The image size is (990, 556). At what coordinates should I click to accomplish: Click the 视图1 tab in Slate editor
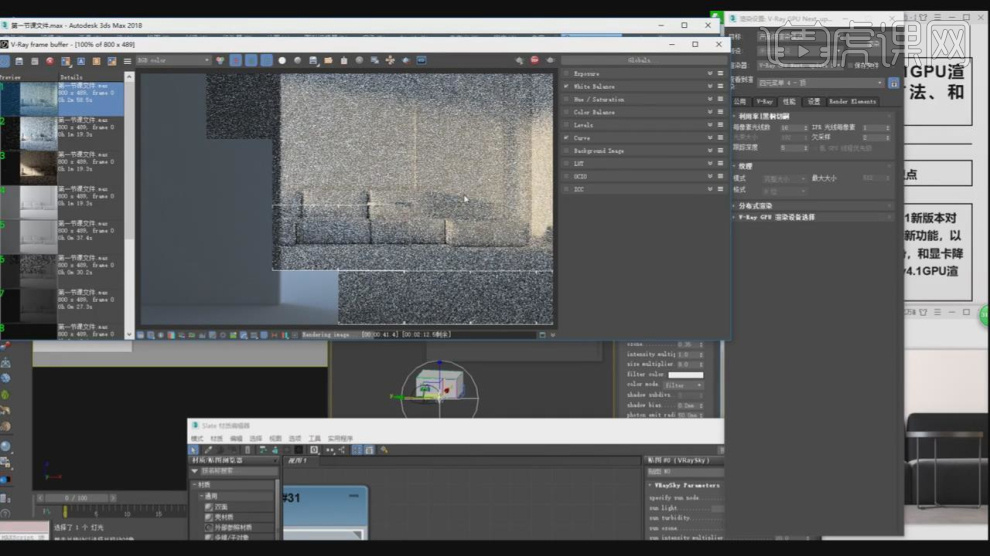(297, 461)
